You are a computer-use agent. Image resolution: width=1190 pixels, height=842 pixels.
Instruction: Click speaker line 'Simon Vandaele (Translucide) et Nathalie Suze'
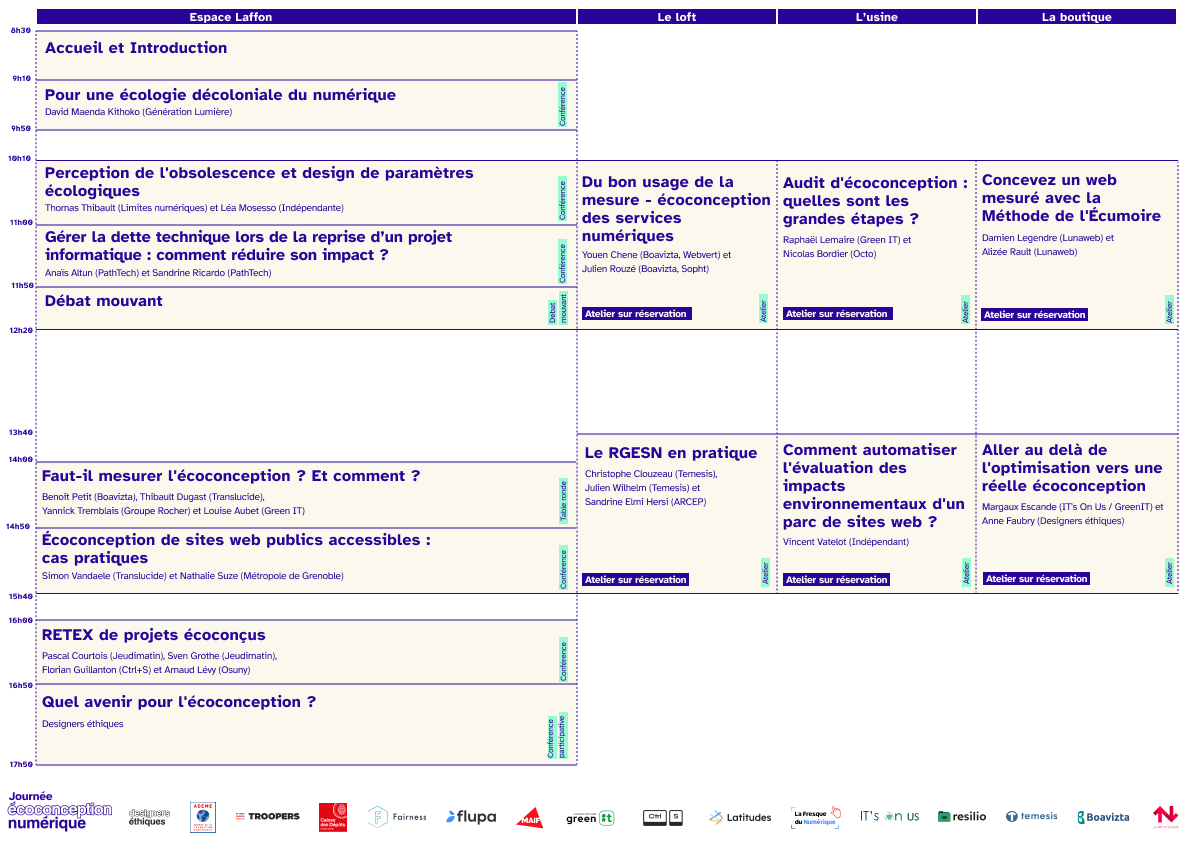193,576
